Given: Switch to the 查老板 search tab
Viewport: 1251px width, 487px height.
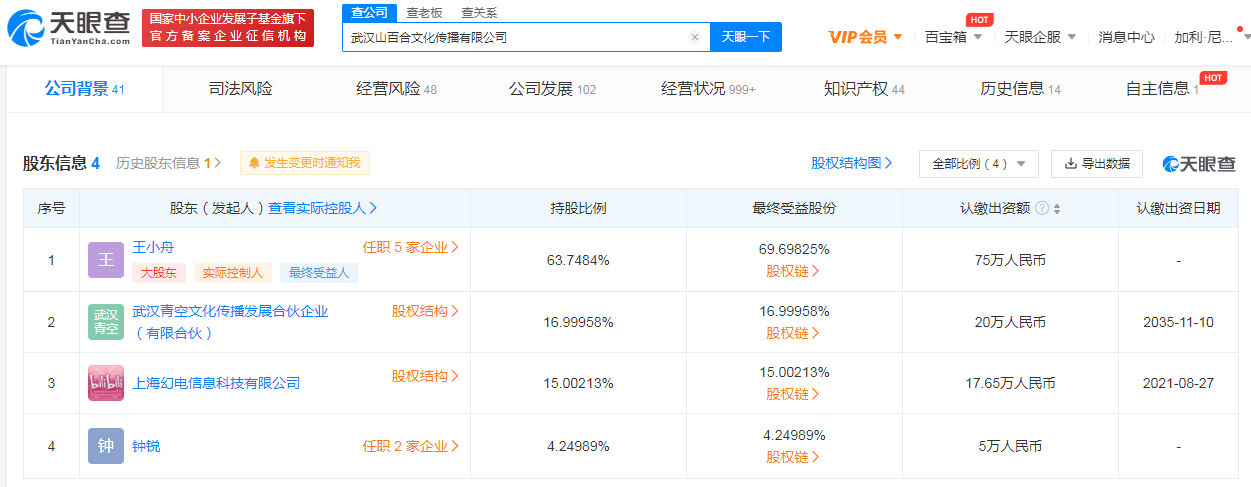Looking at the screenshot, I should point(424,13).
